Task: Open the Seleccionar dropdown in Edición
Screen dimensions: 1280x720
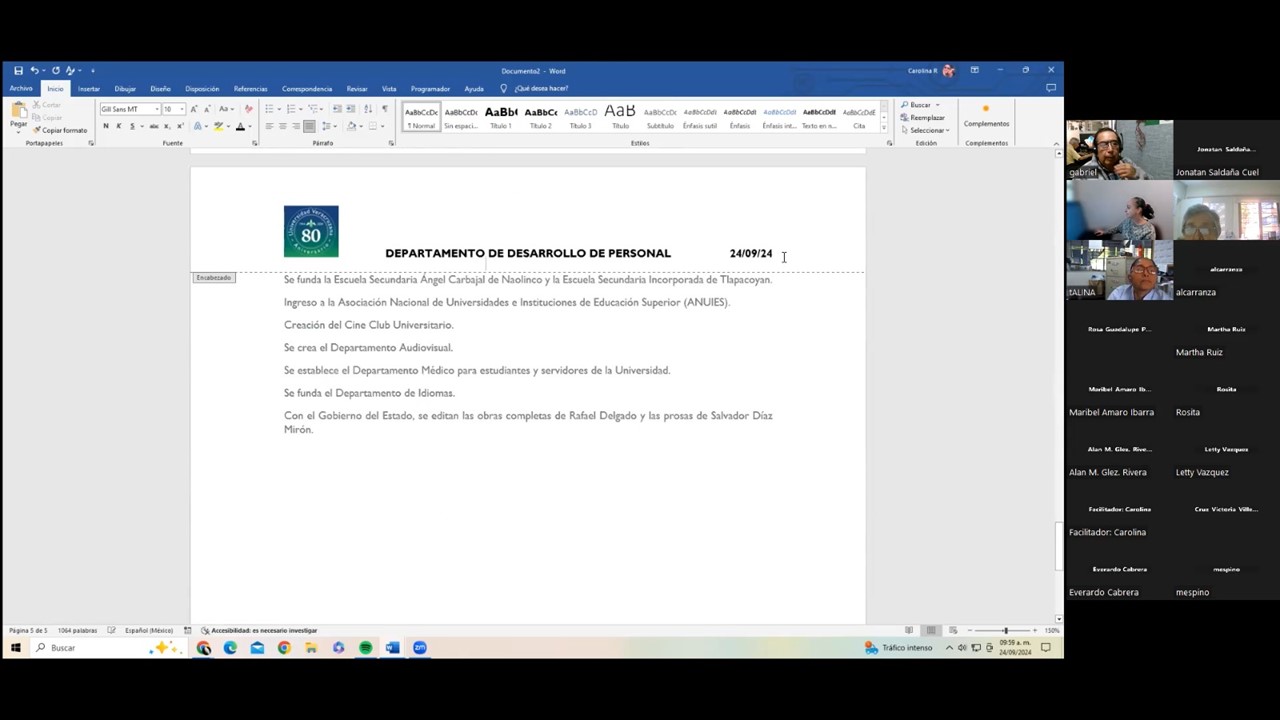Action: coord(927,130)
